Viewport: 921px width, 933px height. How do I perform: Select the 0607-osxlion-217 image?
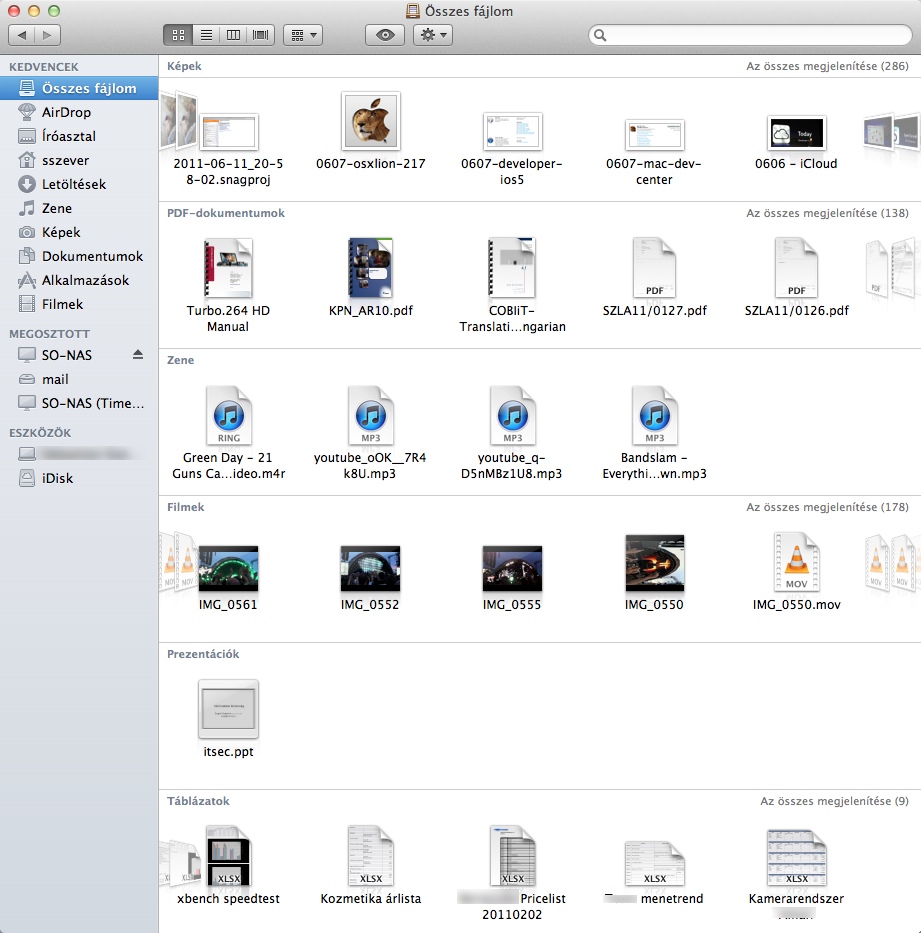[x=371, y=121]
